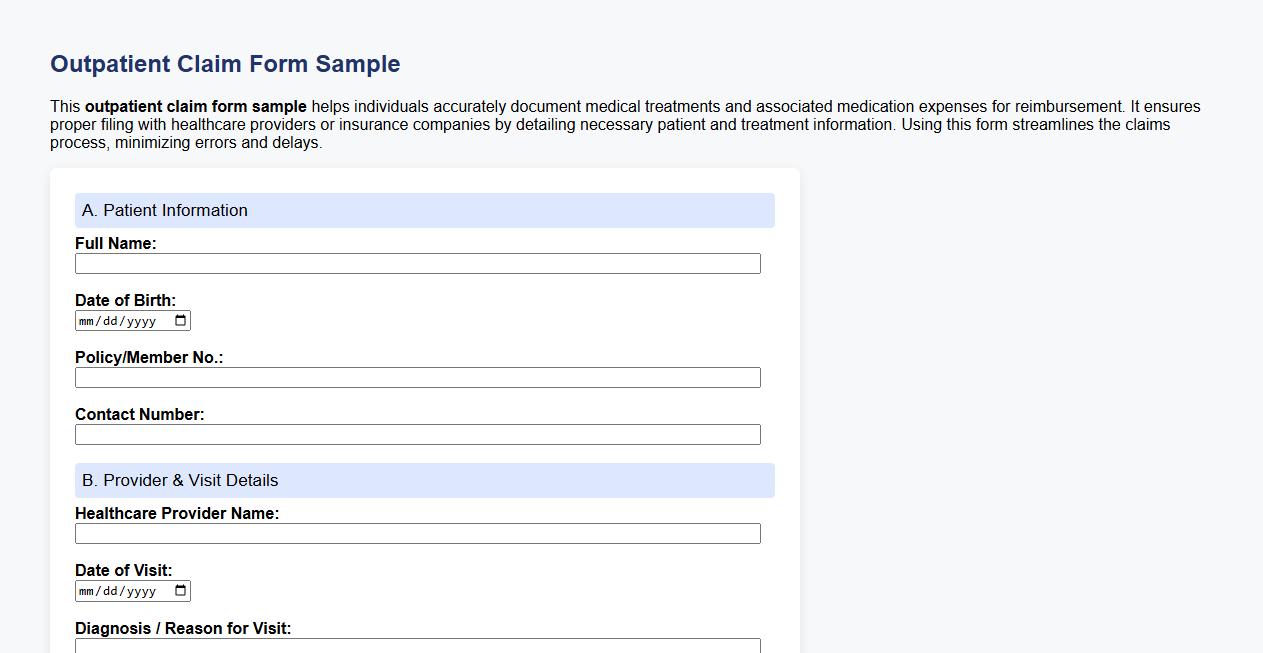Click the Healthcare Provider Name input field
This screenshot has width=1263, height=653.
coord(418,533)
